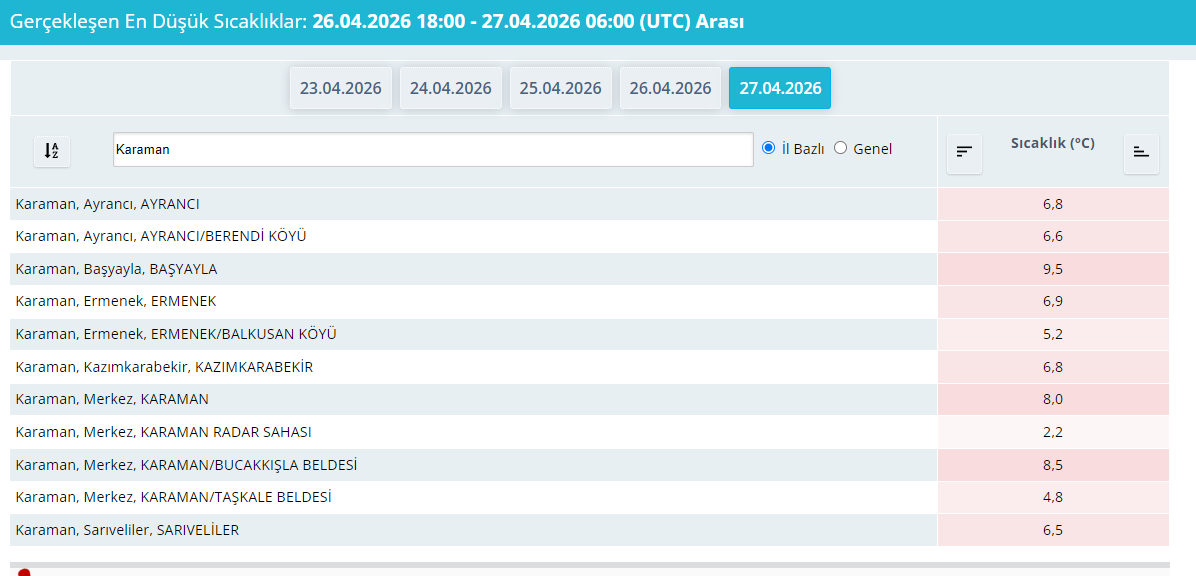This screenshot has height=576, width=1196.
Task: Click the A-Z alphabetical sort icon
Action: (x=52, y=151)
